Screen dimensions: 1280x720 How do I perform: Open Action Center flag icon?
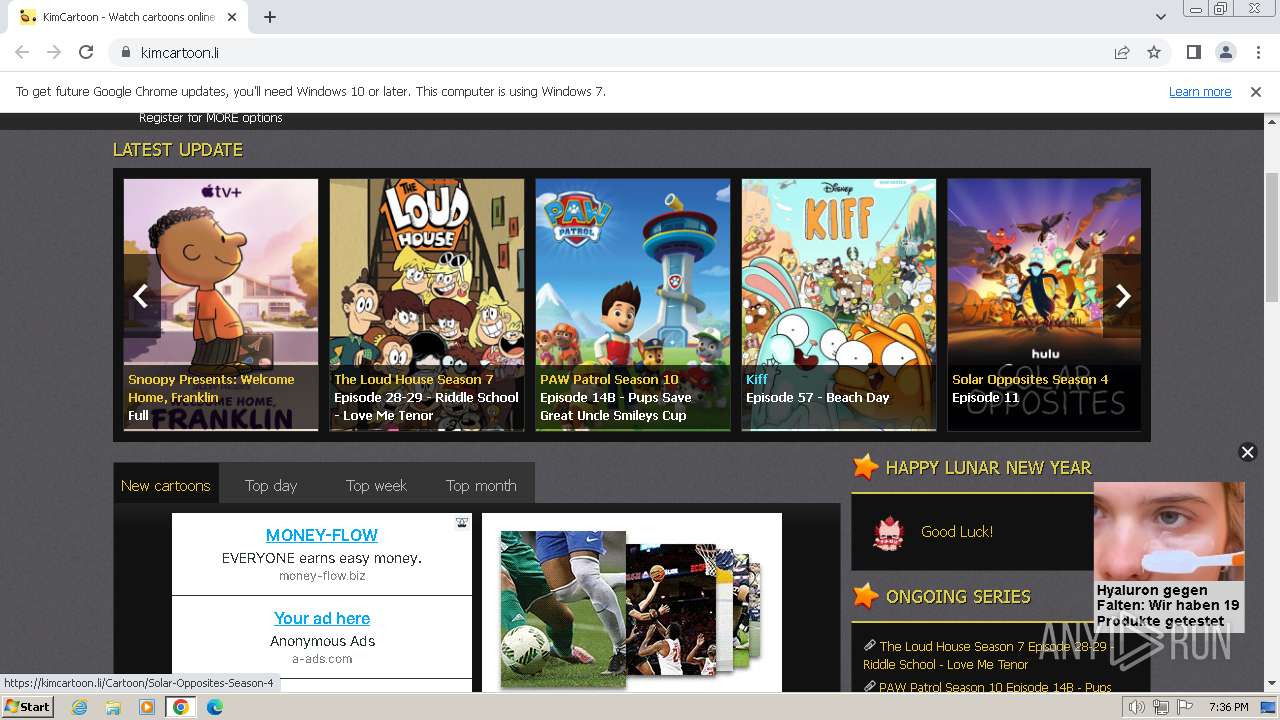(1184, 707)
